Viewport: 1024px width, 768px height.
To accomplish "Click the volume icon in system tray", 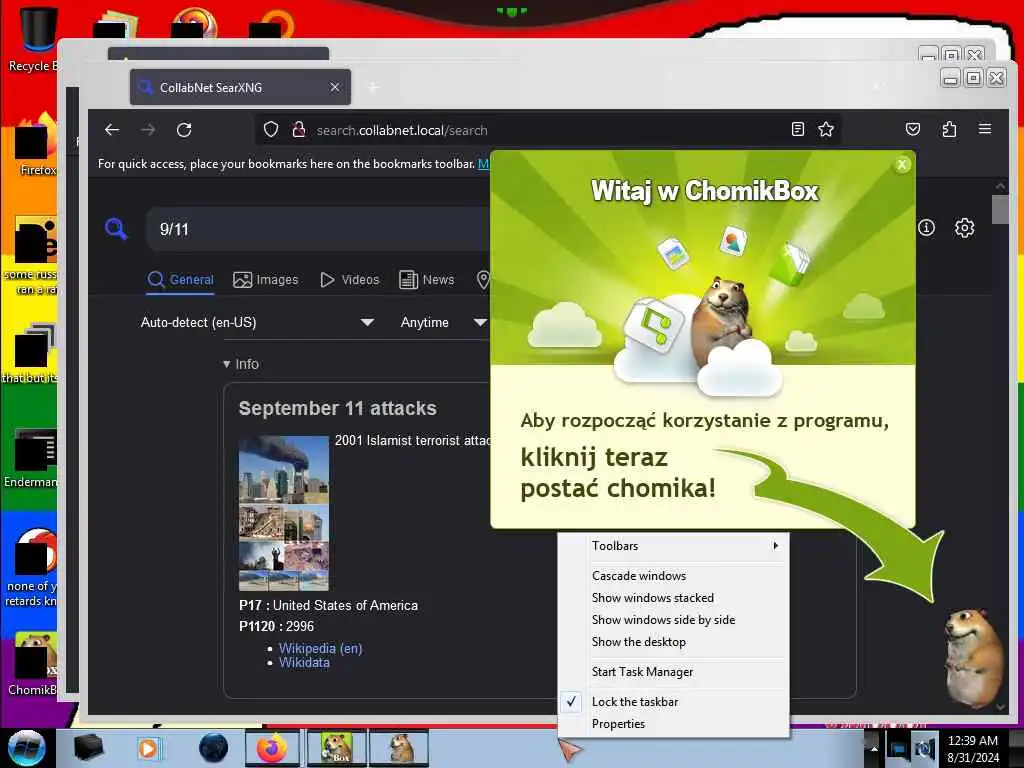I will (923, 748).
